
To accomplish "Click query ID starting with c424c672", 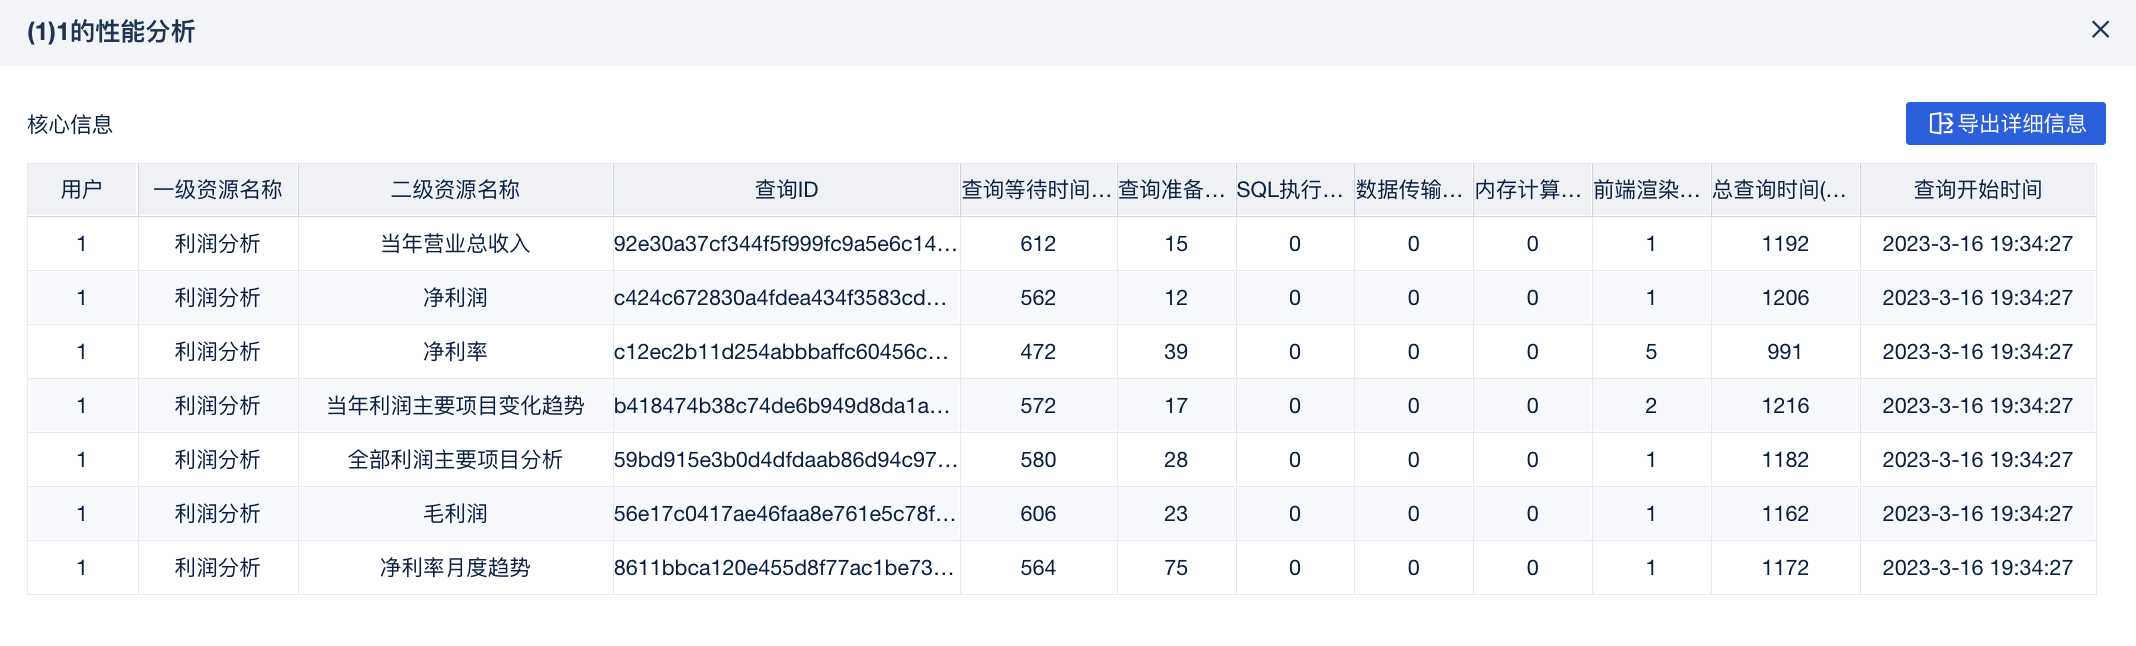I will tap(780, 298).
